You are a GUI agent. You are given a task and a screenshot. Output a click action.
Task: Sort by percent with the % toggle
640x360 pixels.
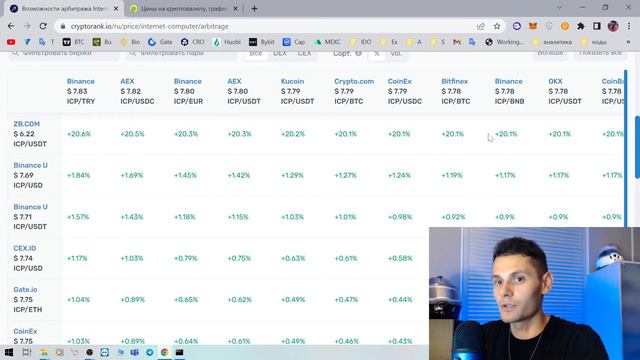pos(377,53)
